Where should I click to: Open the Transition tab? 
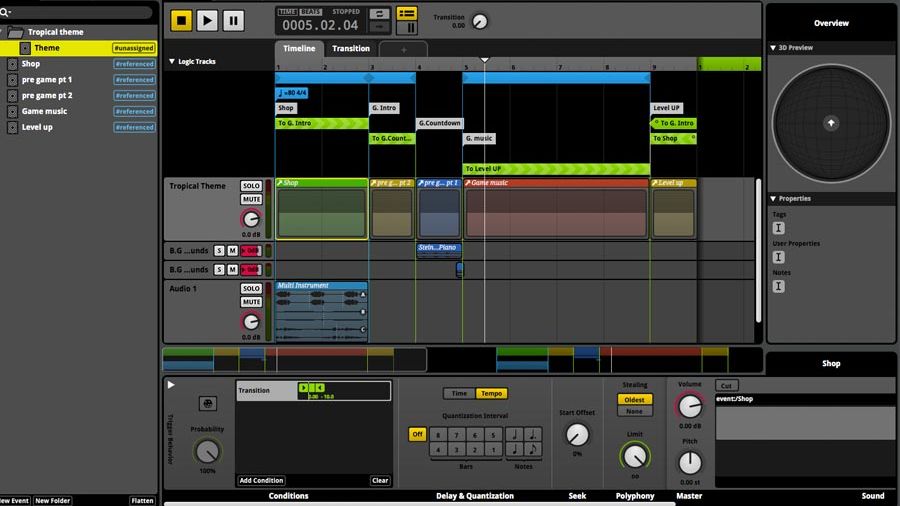351,49
